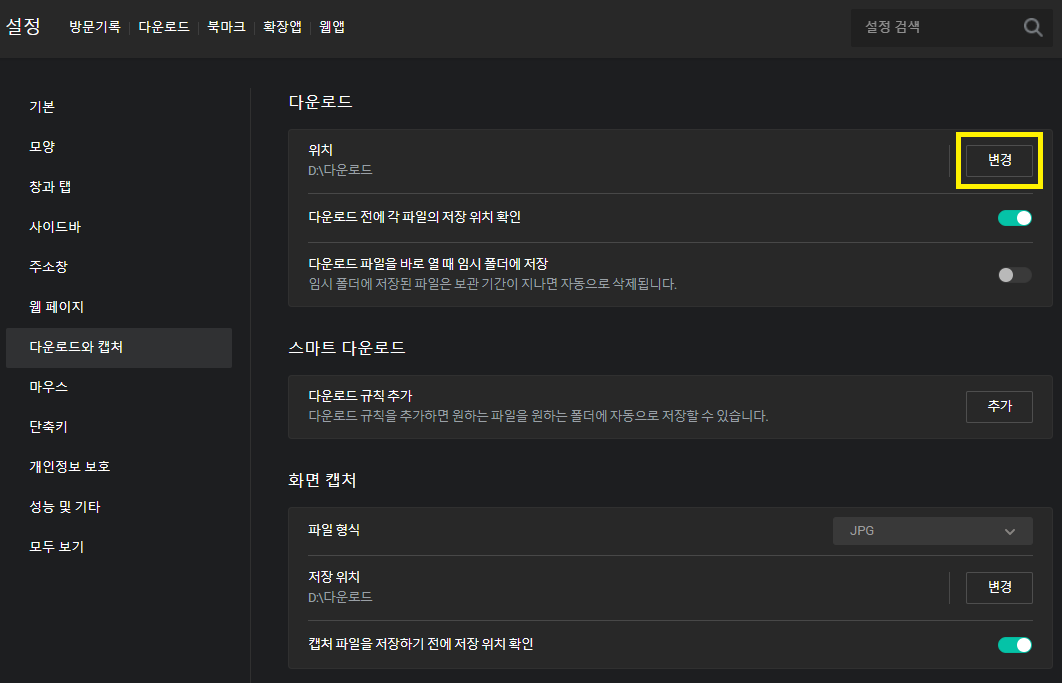Open 방문기록 from the top menu

pyautogui.click(x=95, y=27)
